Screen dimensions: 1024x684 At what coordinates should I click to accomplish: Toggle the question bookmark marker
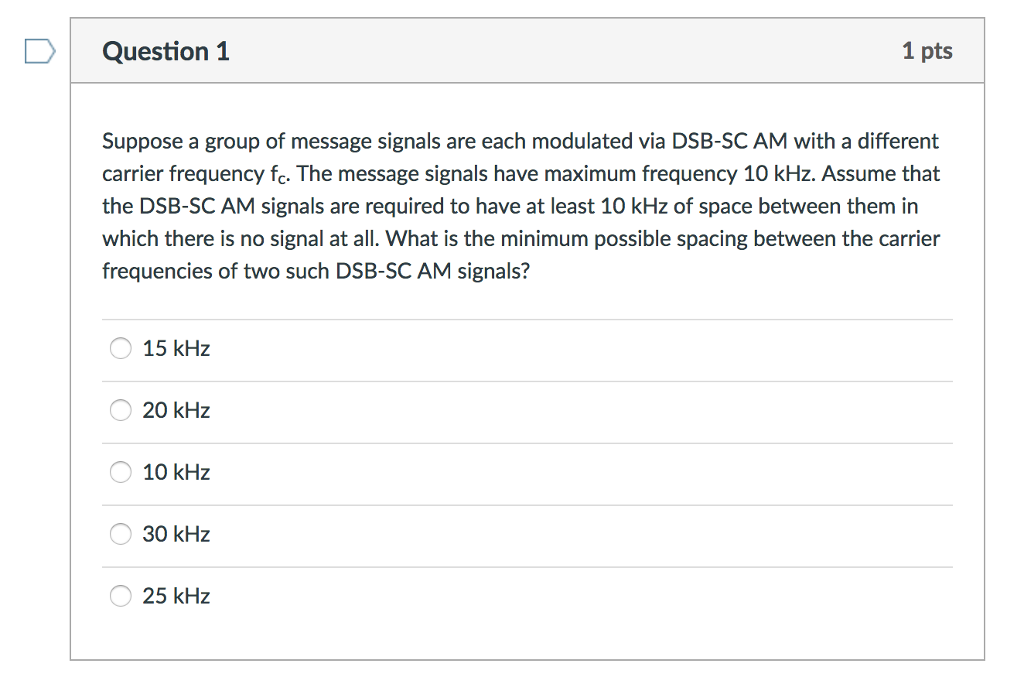pyautogui.click(x=39, y=49)
